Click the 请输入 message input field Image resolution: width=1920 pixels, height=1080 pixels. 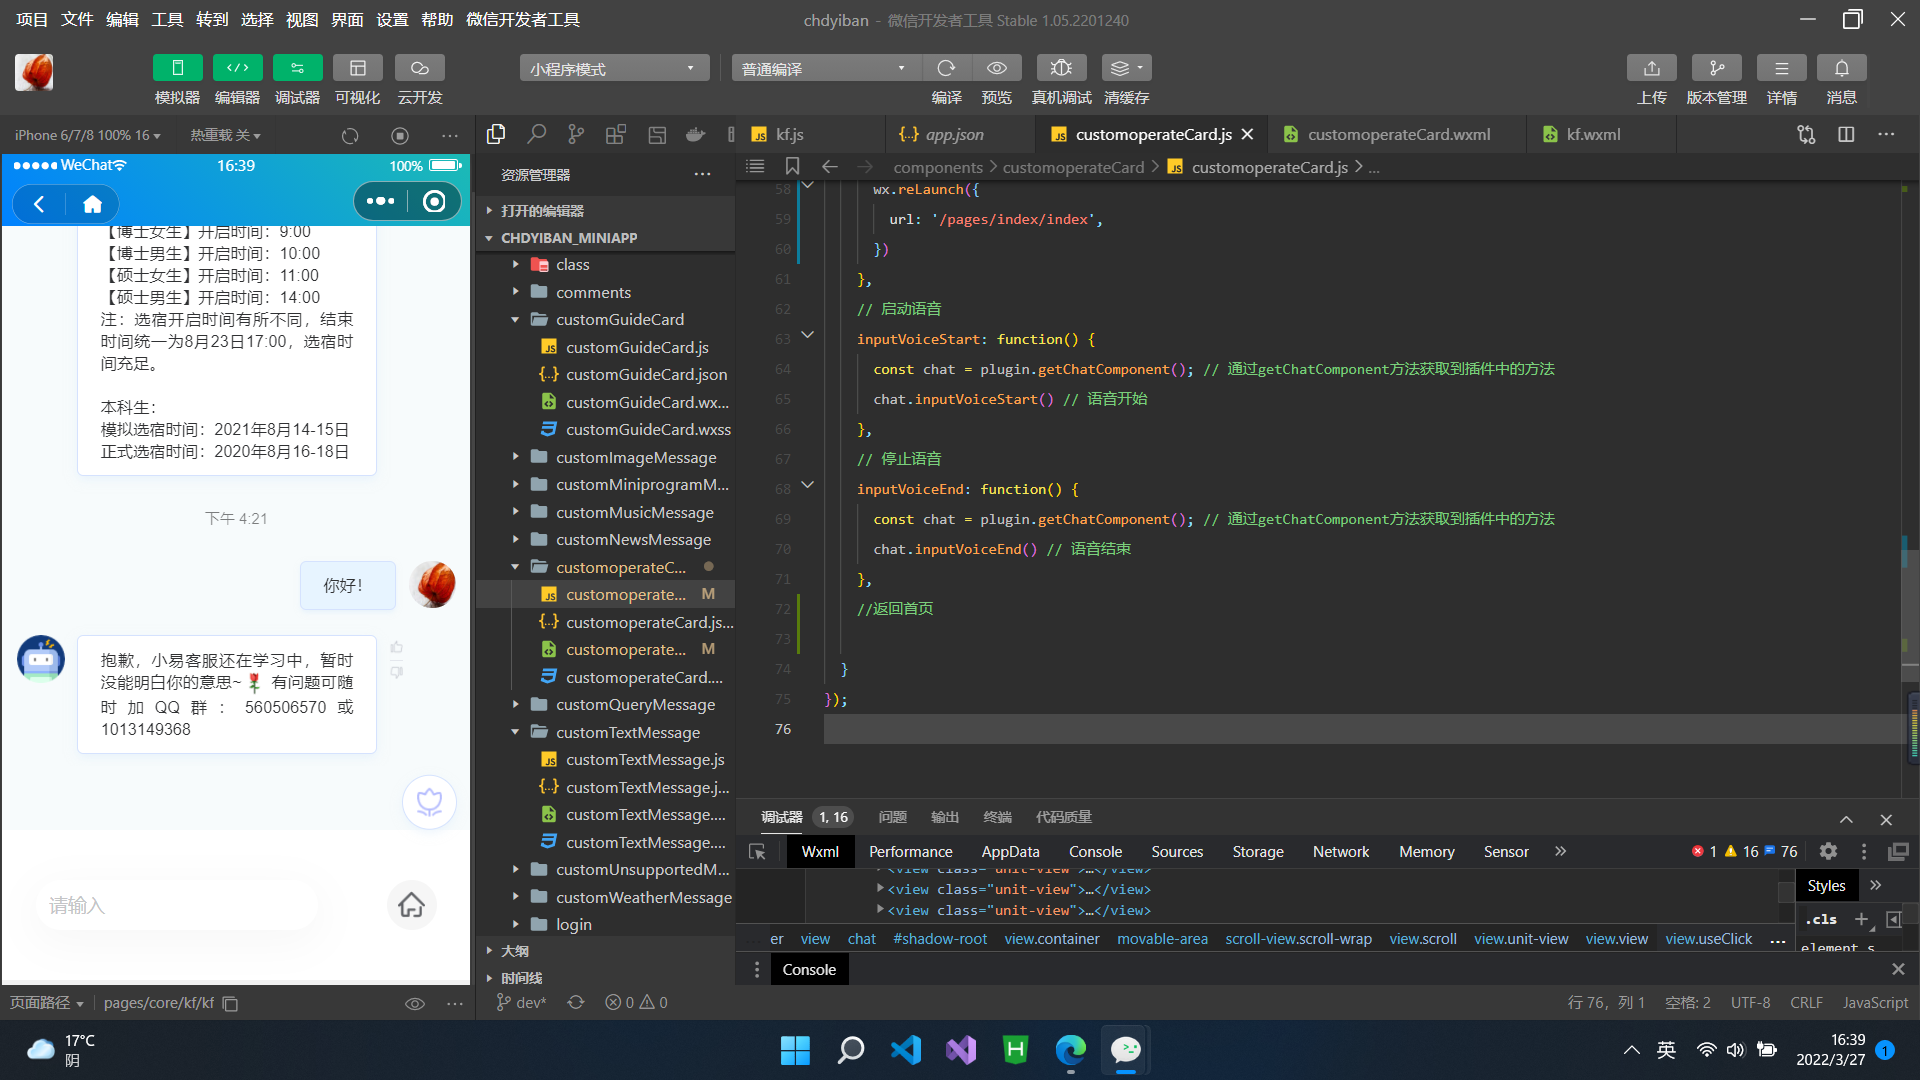[180, 905]
